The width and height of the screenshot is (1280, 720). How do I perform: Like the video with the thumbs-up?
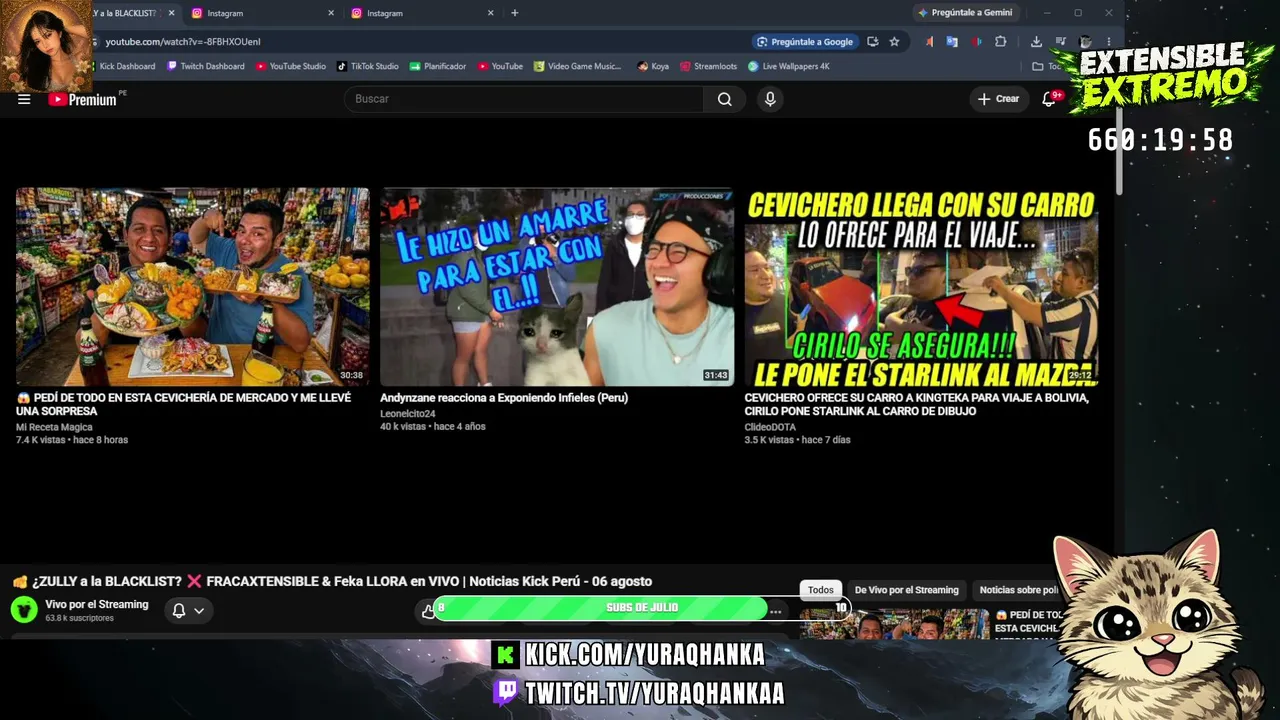click(429, 611)
